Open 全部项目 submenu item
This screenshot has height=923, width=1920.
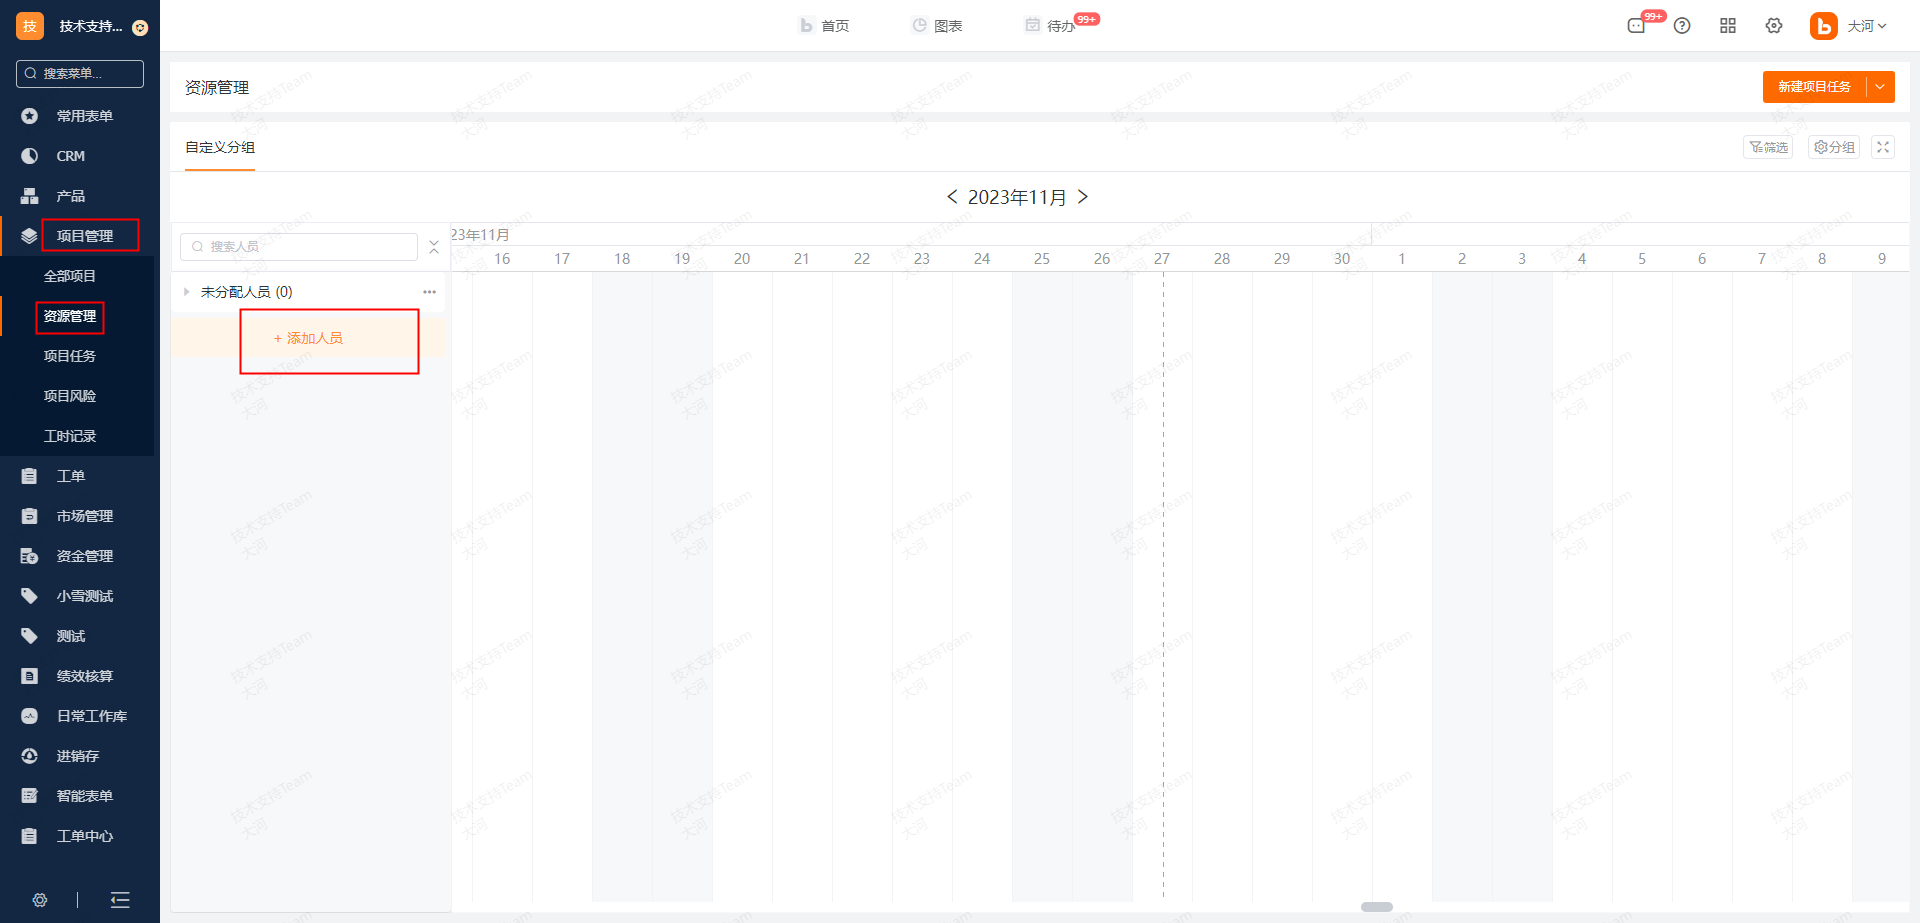pyautogui.click(x=70, y=276)
